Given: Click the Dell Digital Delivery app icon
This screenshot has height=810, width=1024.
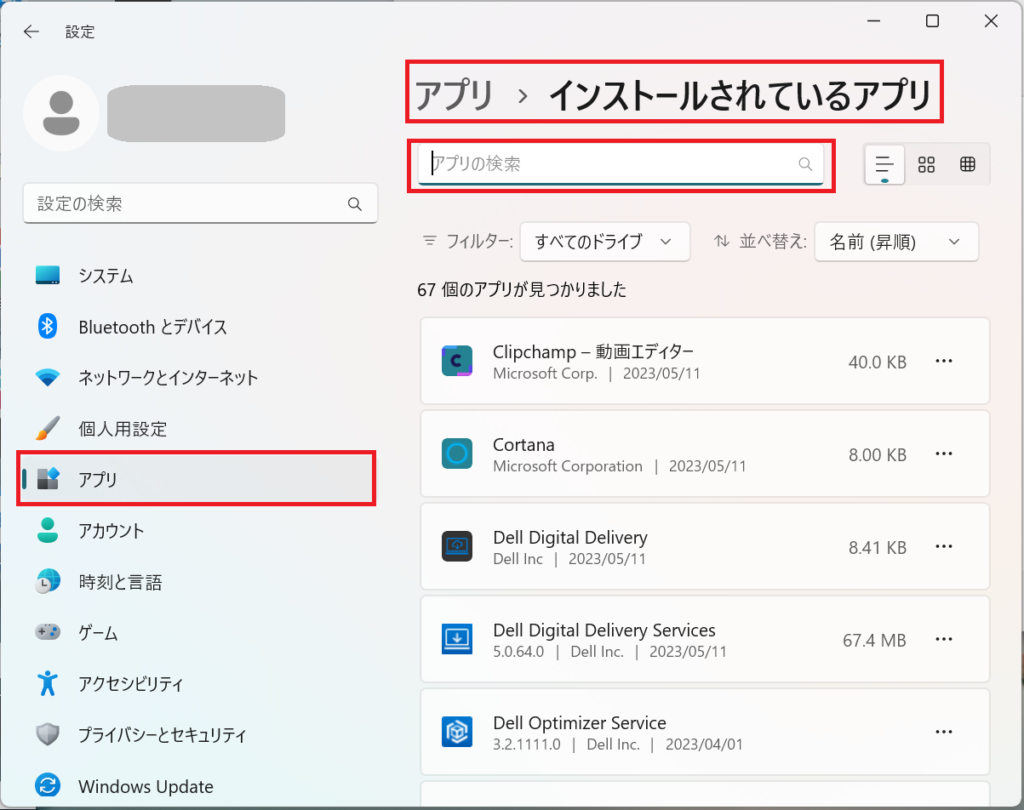Looking at the screenshot, I should [x=457, y=547].
